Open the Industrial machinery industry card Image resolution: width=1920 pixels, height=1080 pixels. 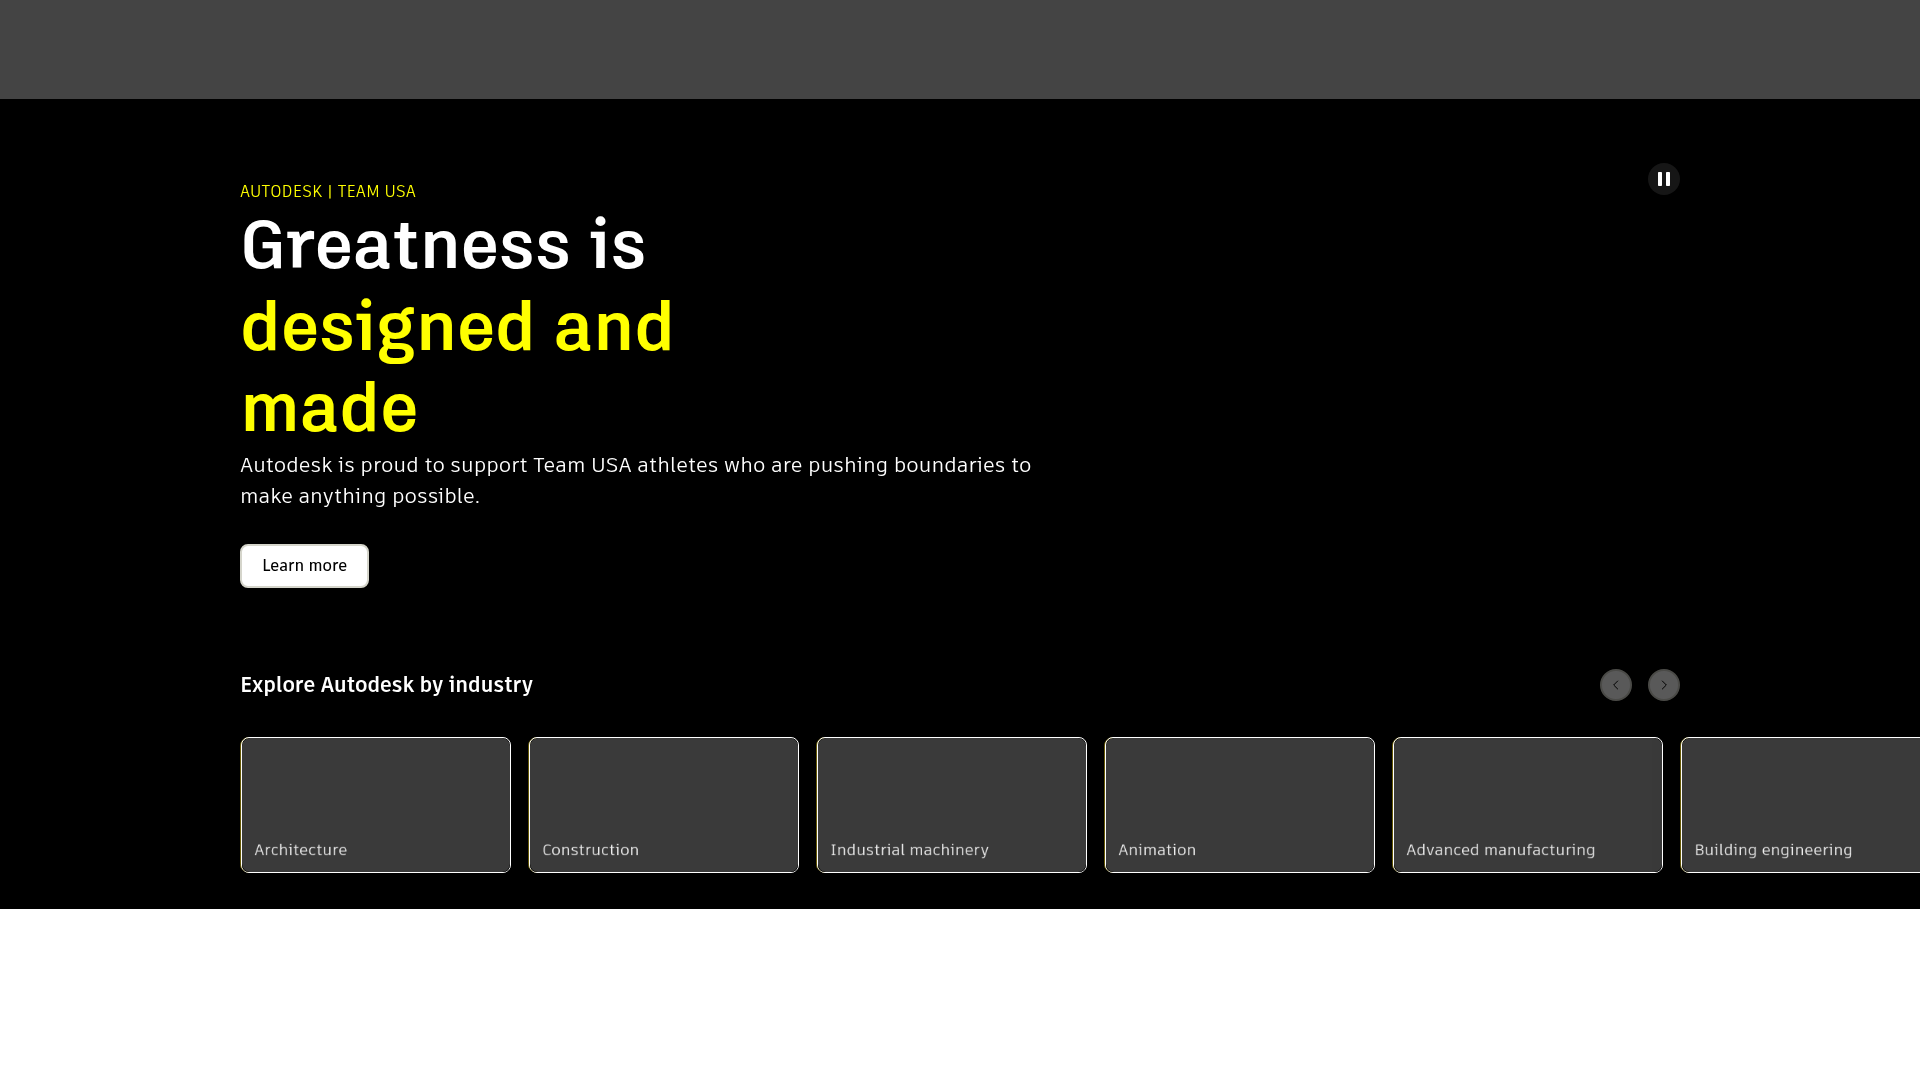(951, 849)
